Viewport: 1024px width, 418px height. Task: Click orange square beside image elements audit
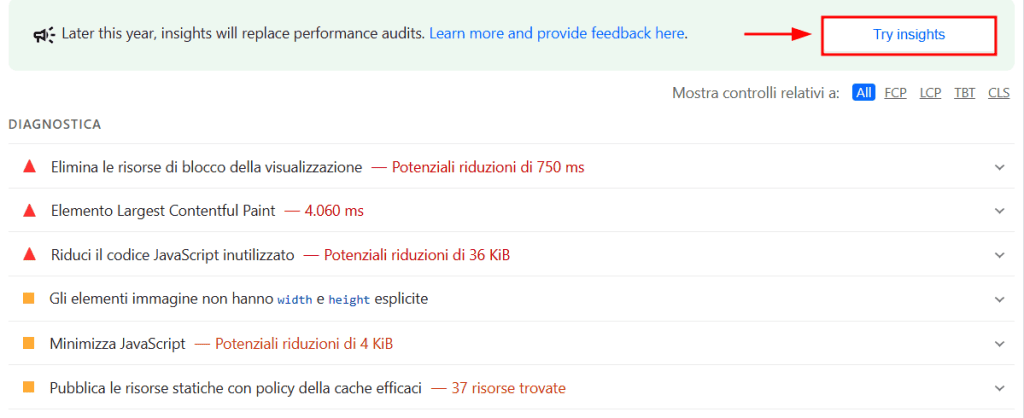point(29,299)
